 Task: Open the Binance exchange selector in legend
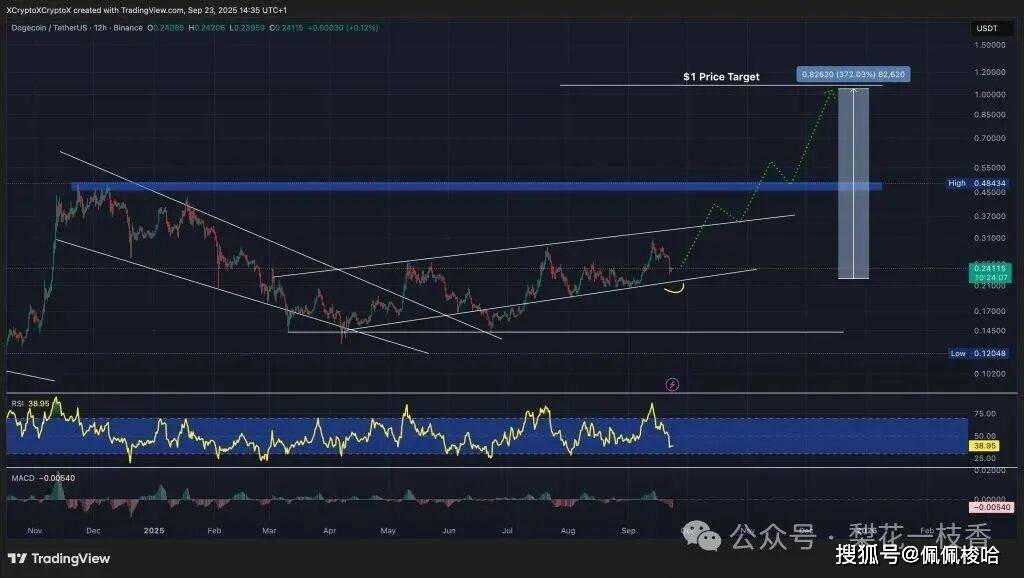[128, 30]
